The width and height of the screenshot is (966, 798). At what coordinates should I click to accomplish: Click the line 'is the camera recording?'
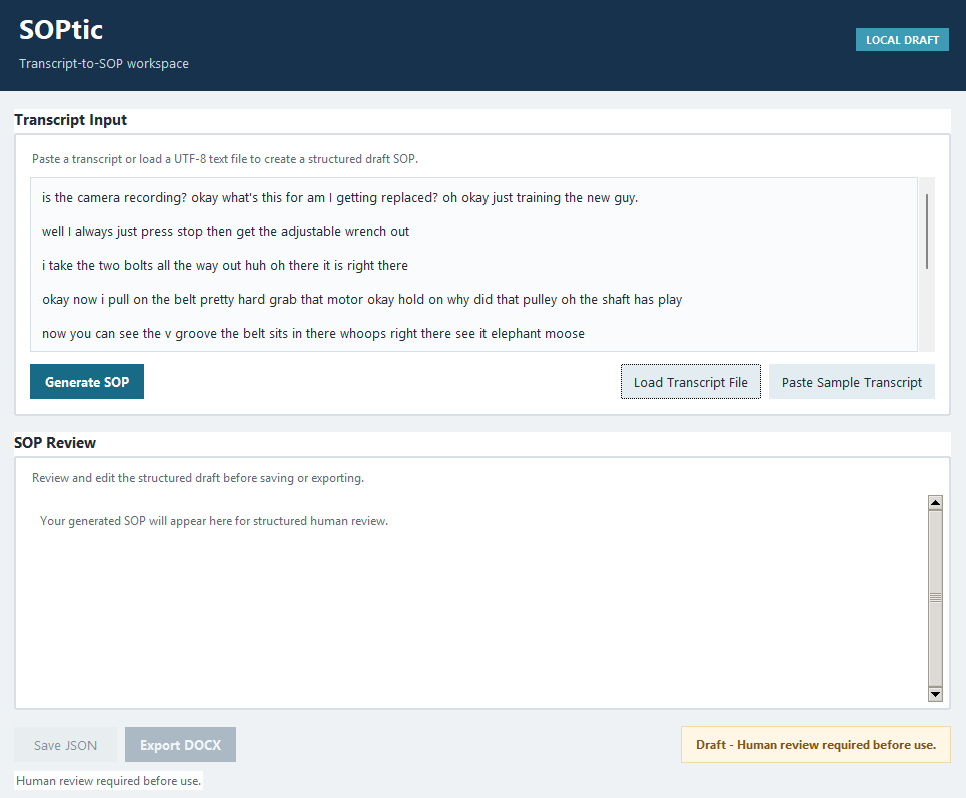click(x=339, y=198)
